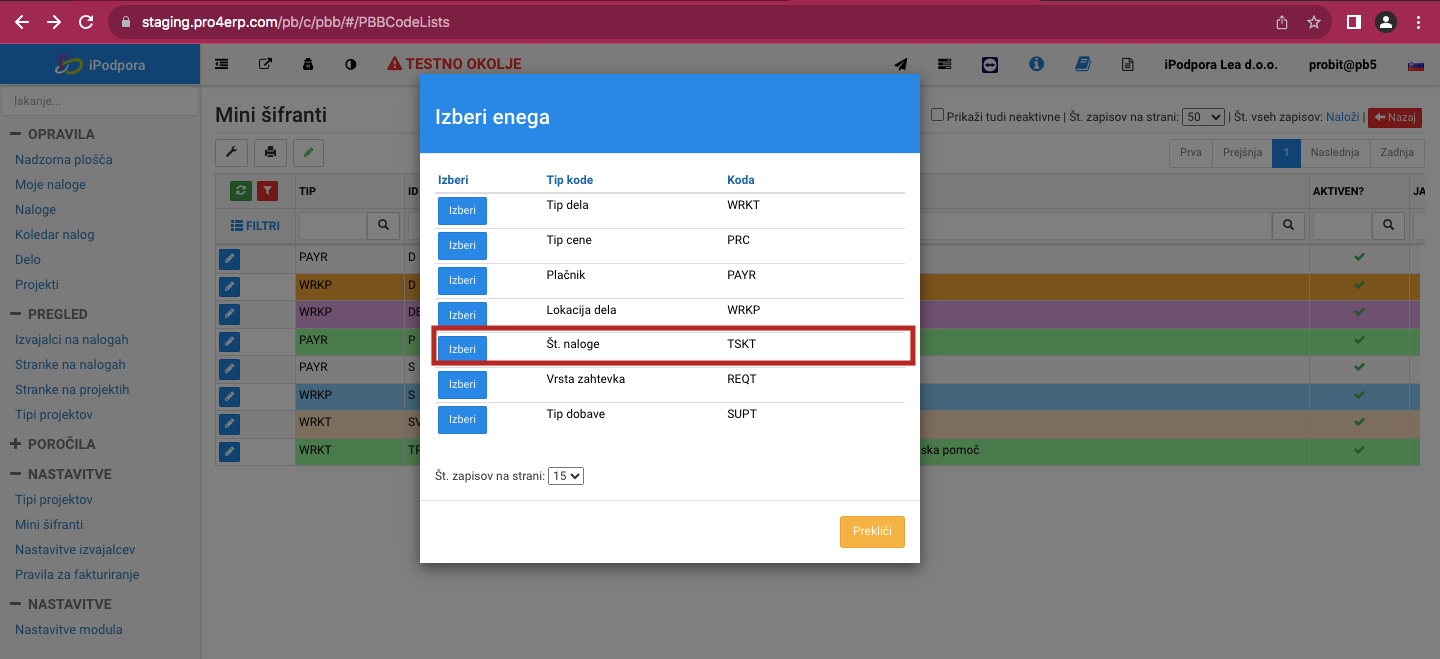
Task: Open dialog records-per-page dropdown showing 15
Action: tap(566, 476)
